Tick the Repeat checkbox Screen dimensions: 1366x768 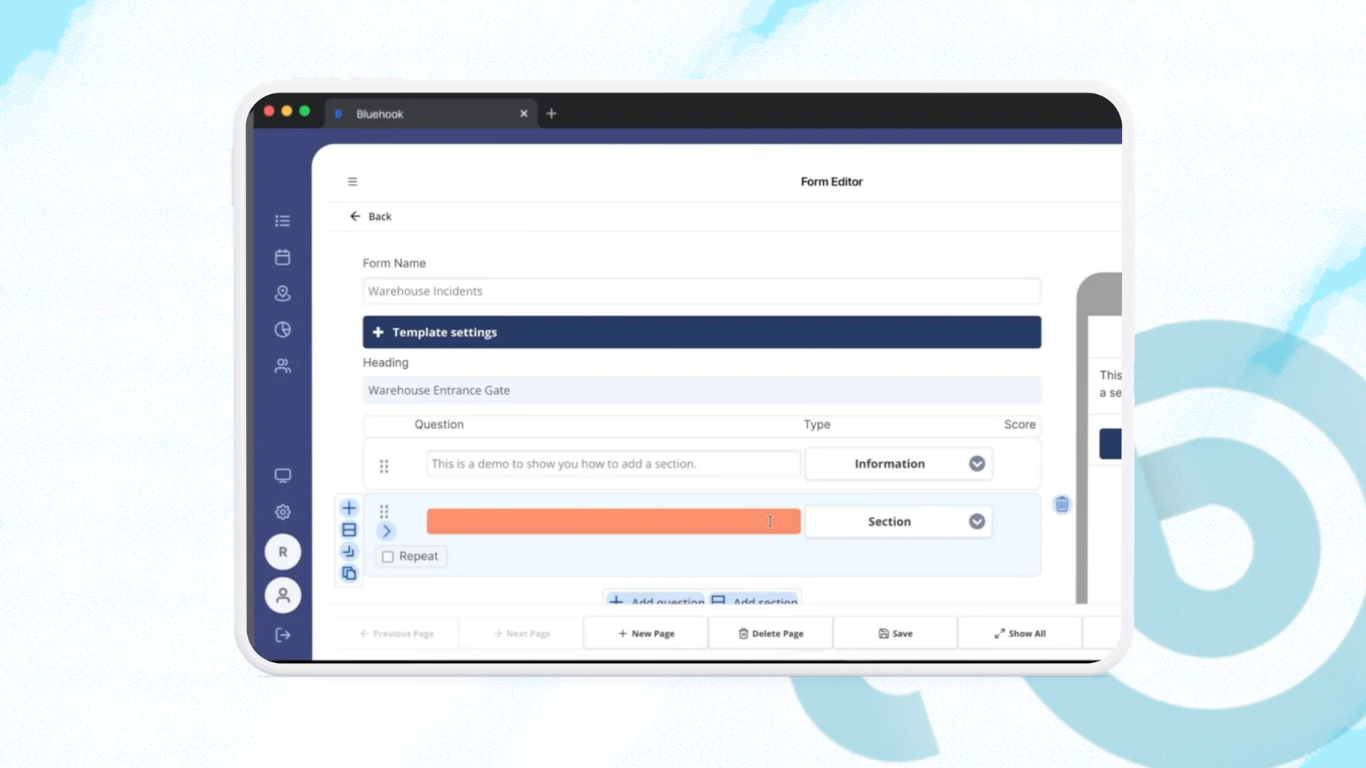(388, 557)
